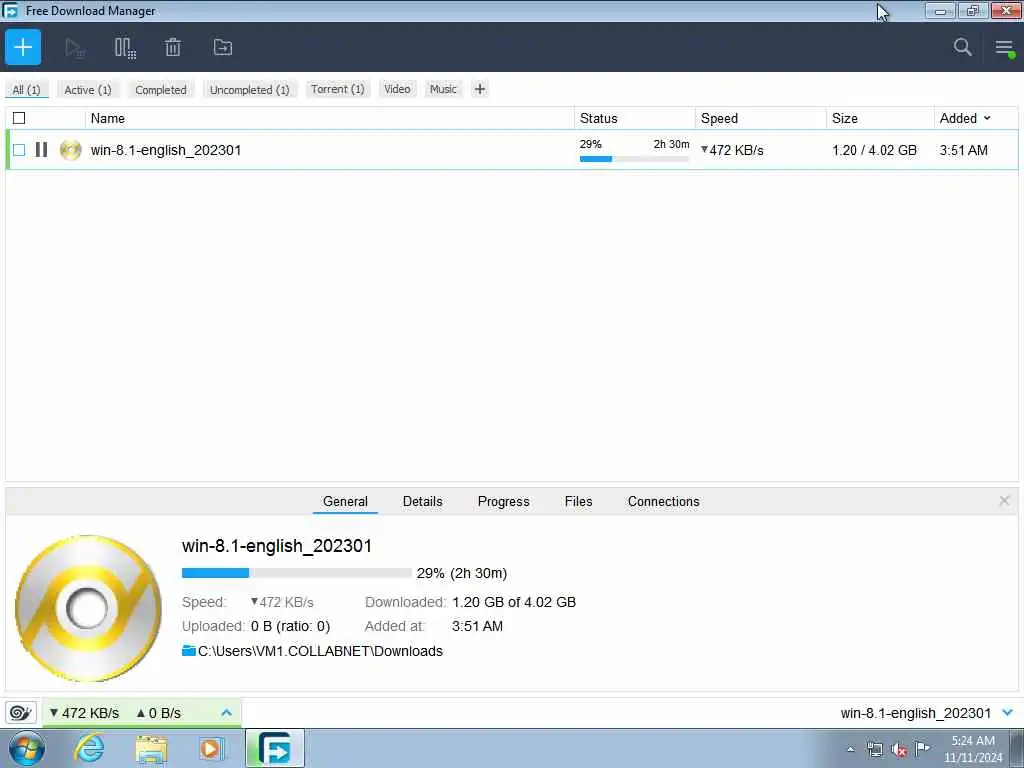Open Windows Media Player from taskbar
Screen dimensions: 1024x768
(x=211, y=748)
